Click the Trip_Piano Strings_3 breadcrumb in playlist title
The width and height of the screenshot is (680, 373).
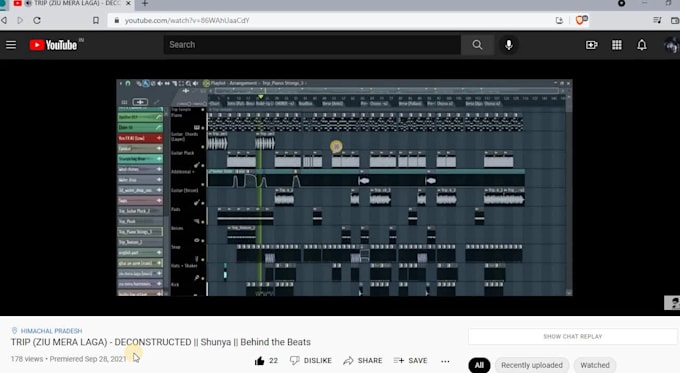click(x=283, y=83)
